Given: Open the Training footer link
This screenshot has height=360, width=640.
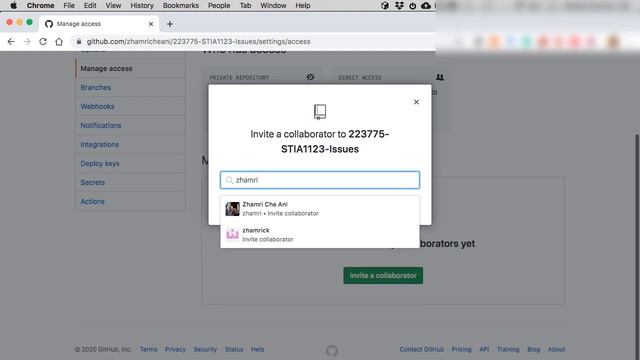Looking at the screenshot, I should (508, 349).
